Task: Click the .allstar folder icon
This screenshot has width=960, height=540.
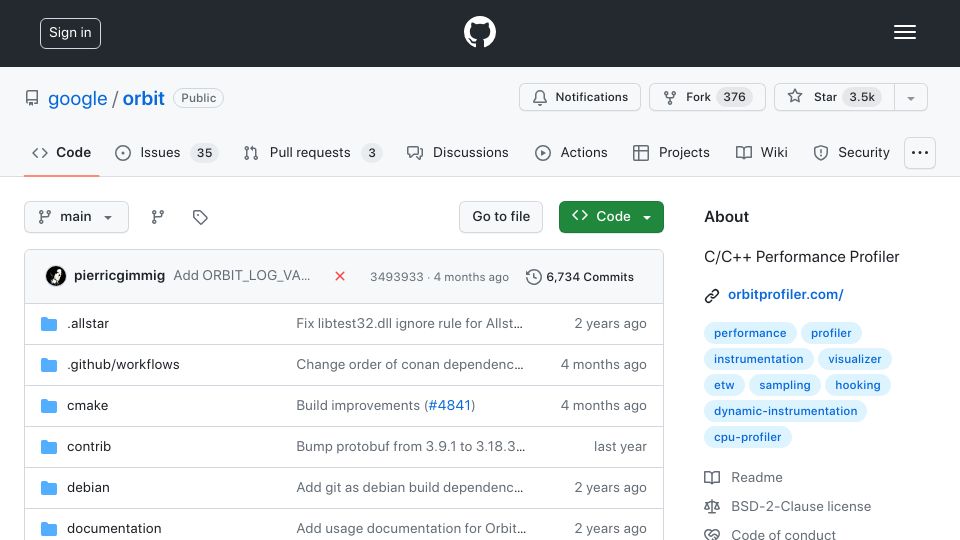Action: tap(49, 323)
